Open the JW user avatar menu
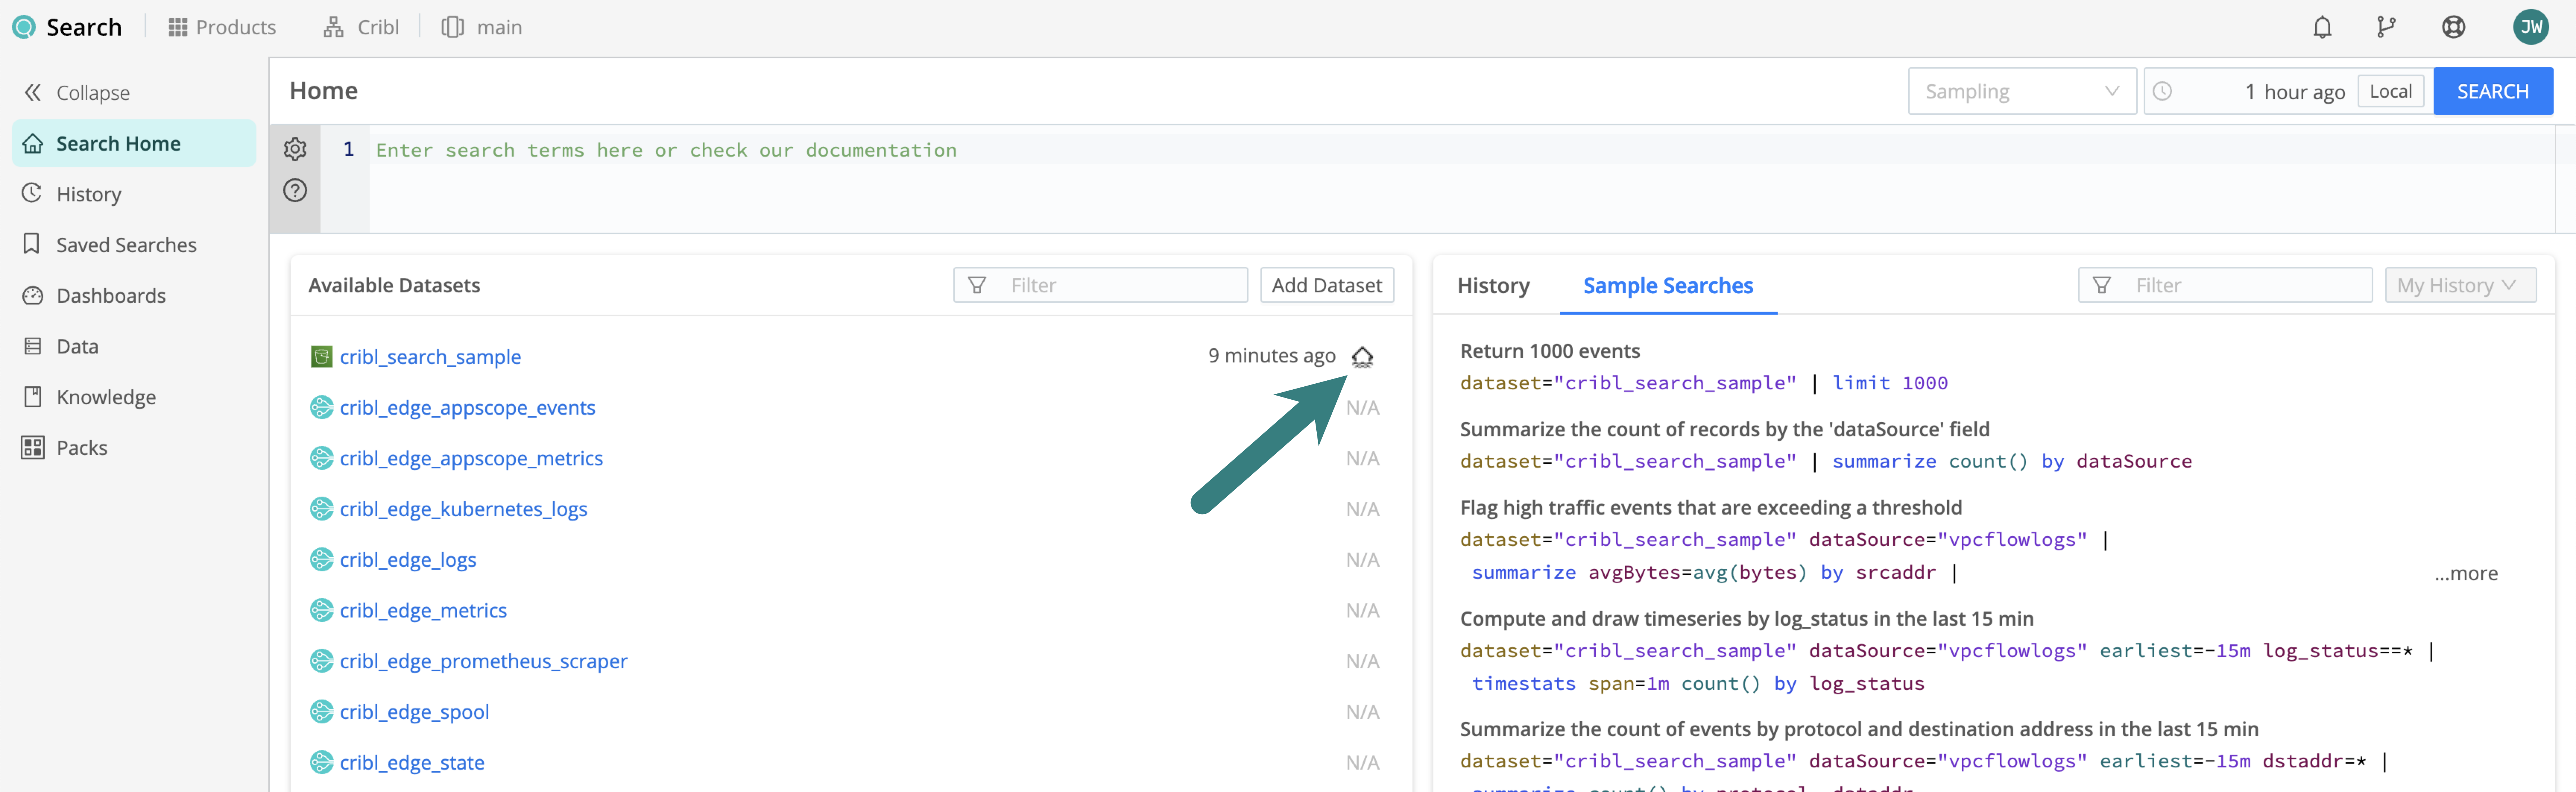 2530,27
